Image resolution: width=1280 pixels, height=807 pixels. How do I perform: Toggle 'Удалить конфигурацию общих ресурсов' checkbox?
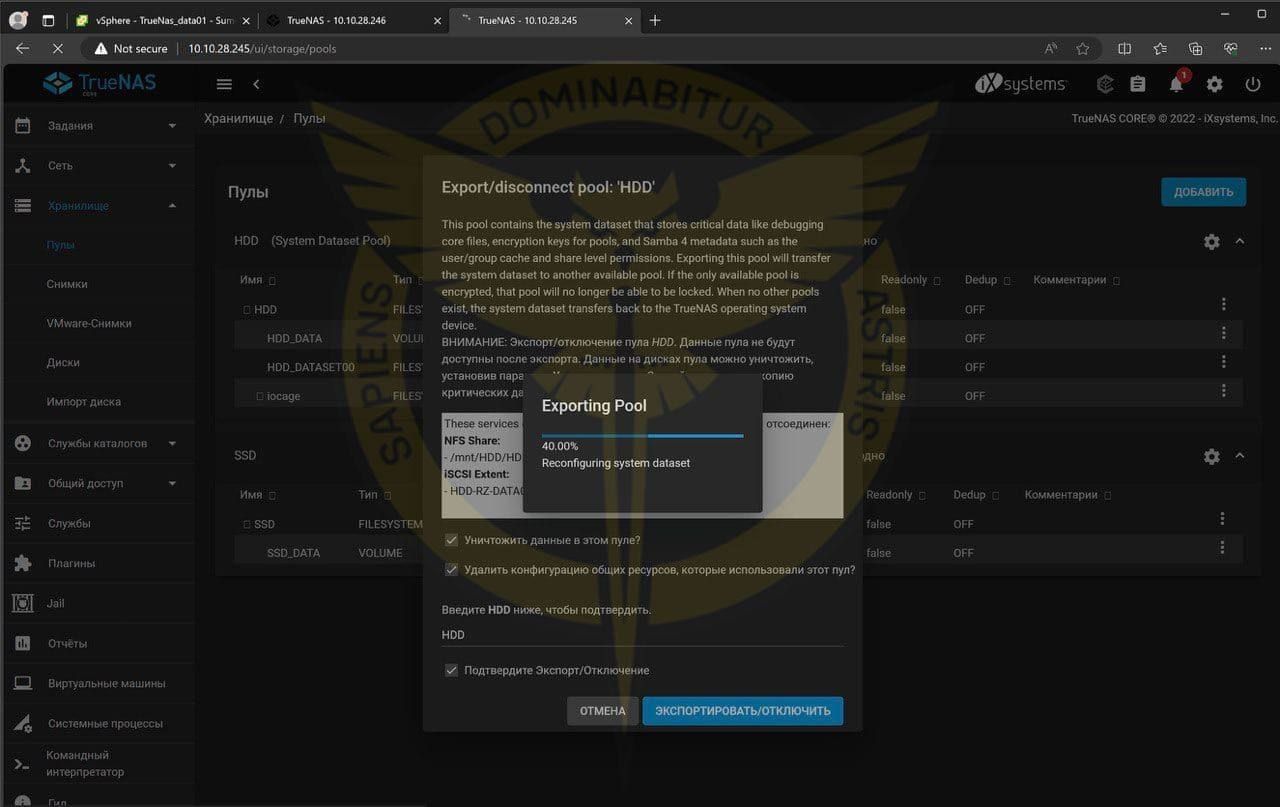pos(451,570)
